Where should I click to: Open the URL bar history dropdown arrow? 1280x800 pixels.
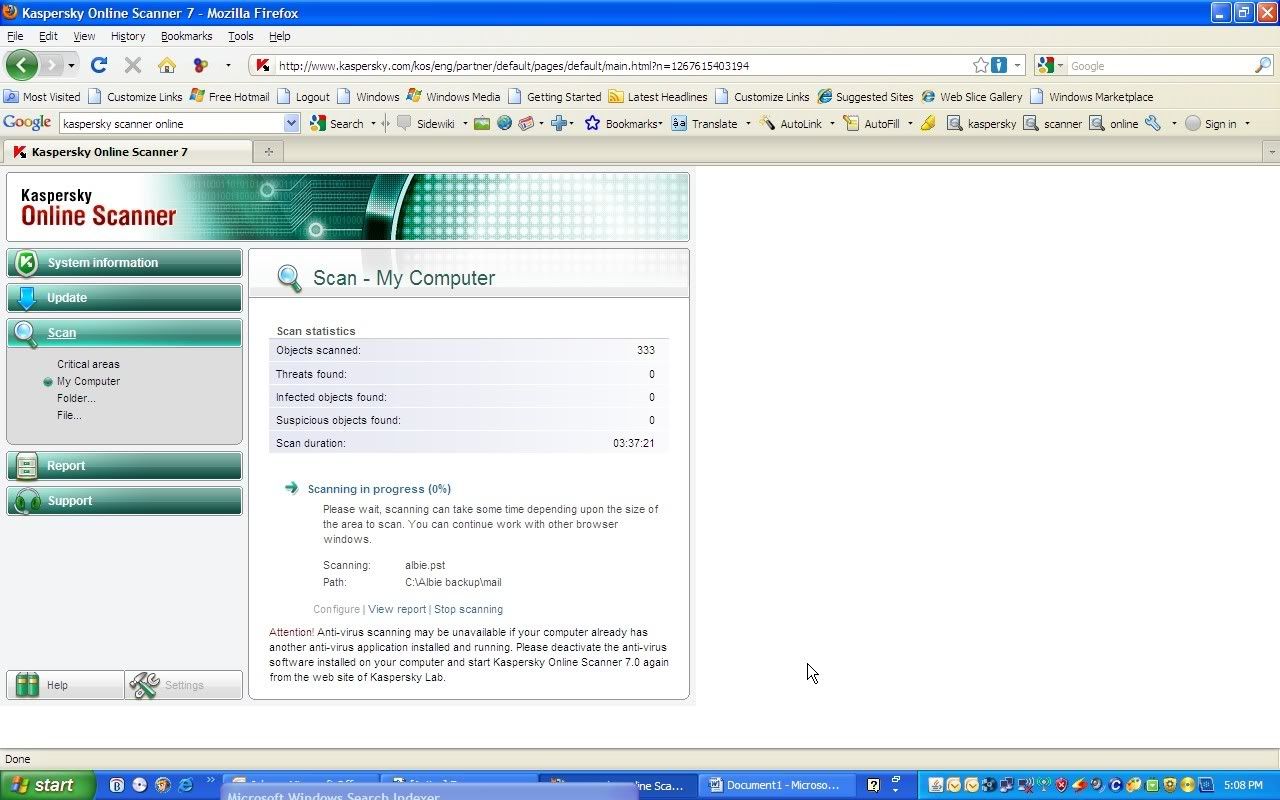pyautogui.click(x=1017, y=65)
